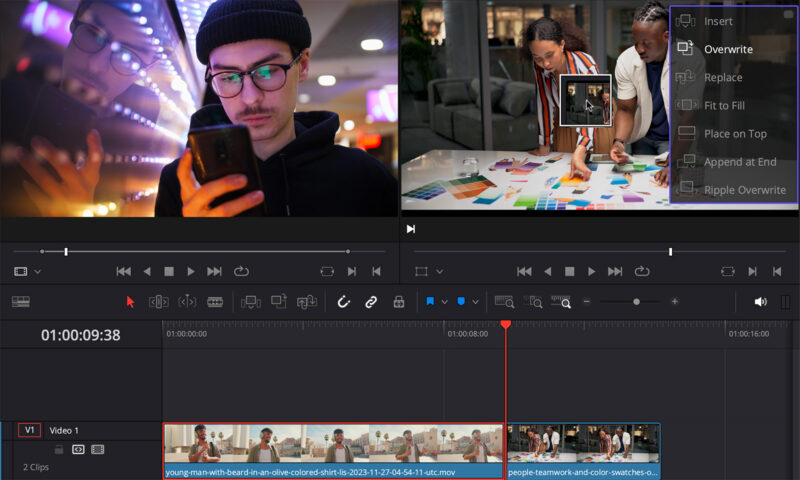Click the red timeline playhead handle
800x480 pixels.
pyautogui.click(x=506, y=324)
